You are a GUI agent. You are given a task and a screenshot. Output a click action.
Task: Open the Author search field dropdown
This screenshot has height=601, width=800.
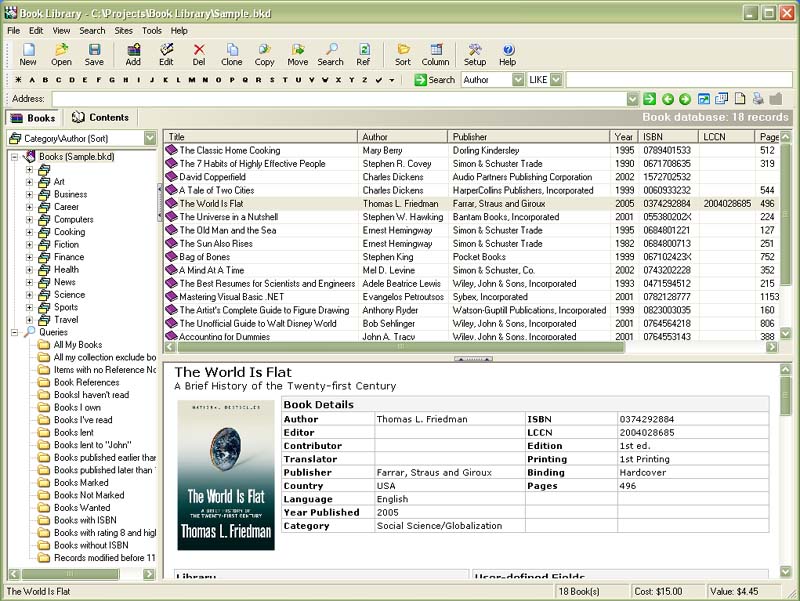(x=517, y=79)
